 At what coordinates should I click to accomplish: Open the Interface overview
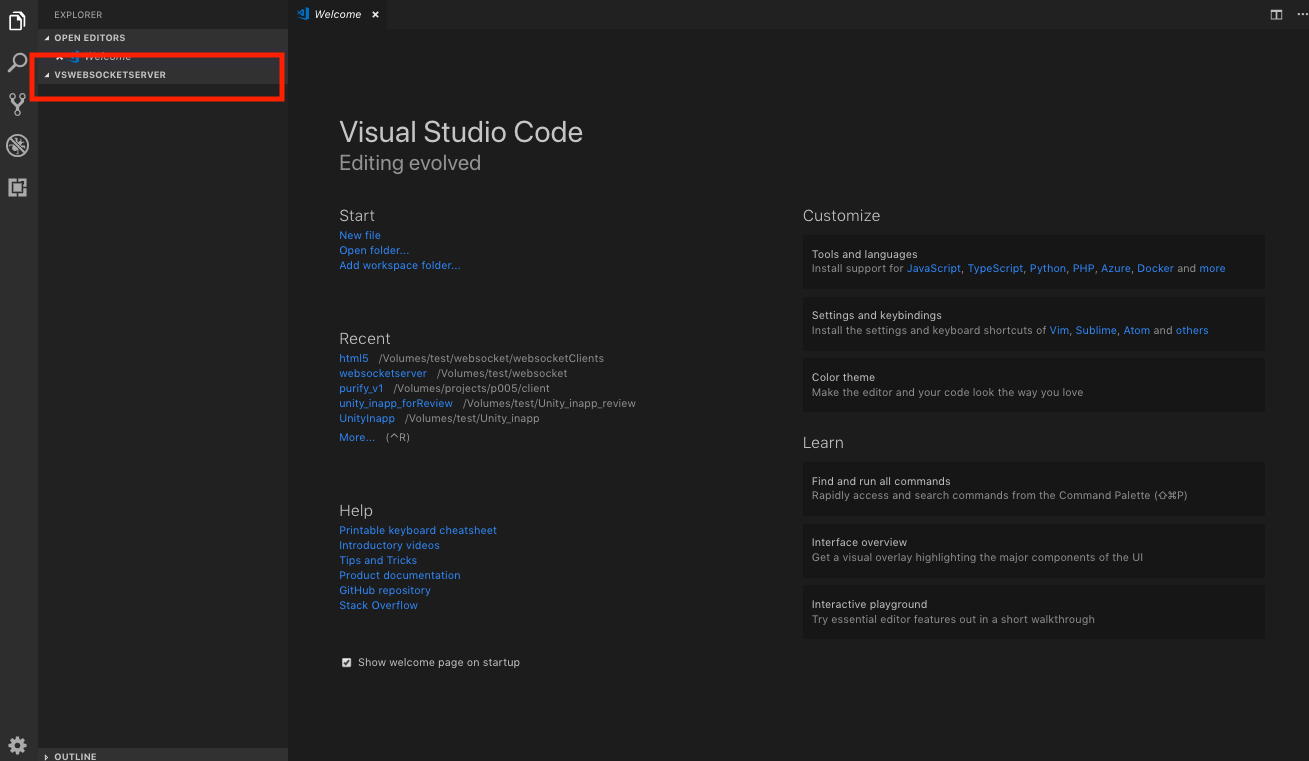point(1033,550)
